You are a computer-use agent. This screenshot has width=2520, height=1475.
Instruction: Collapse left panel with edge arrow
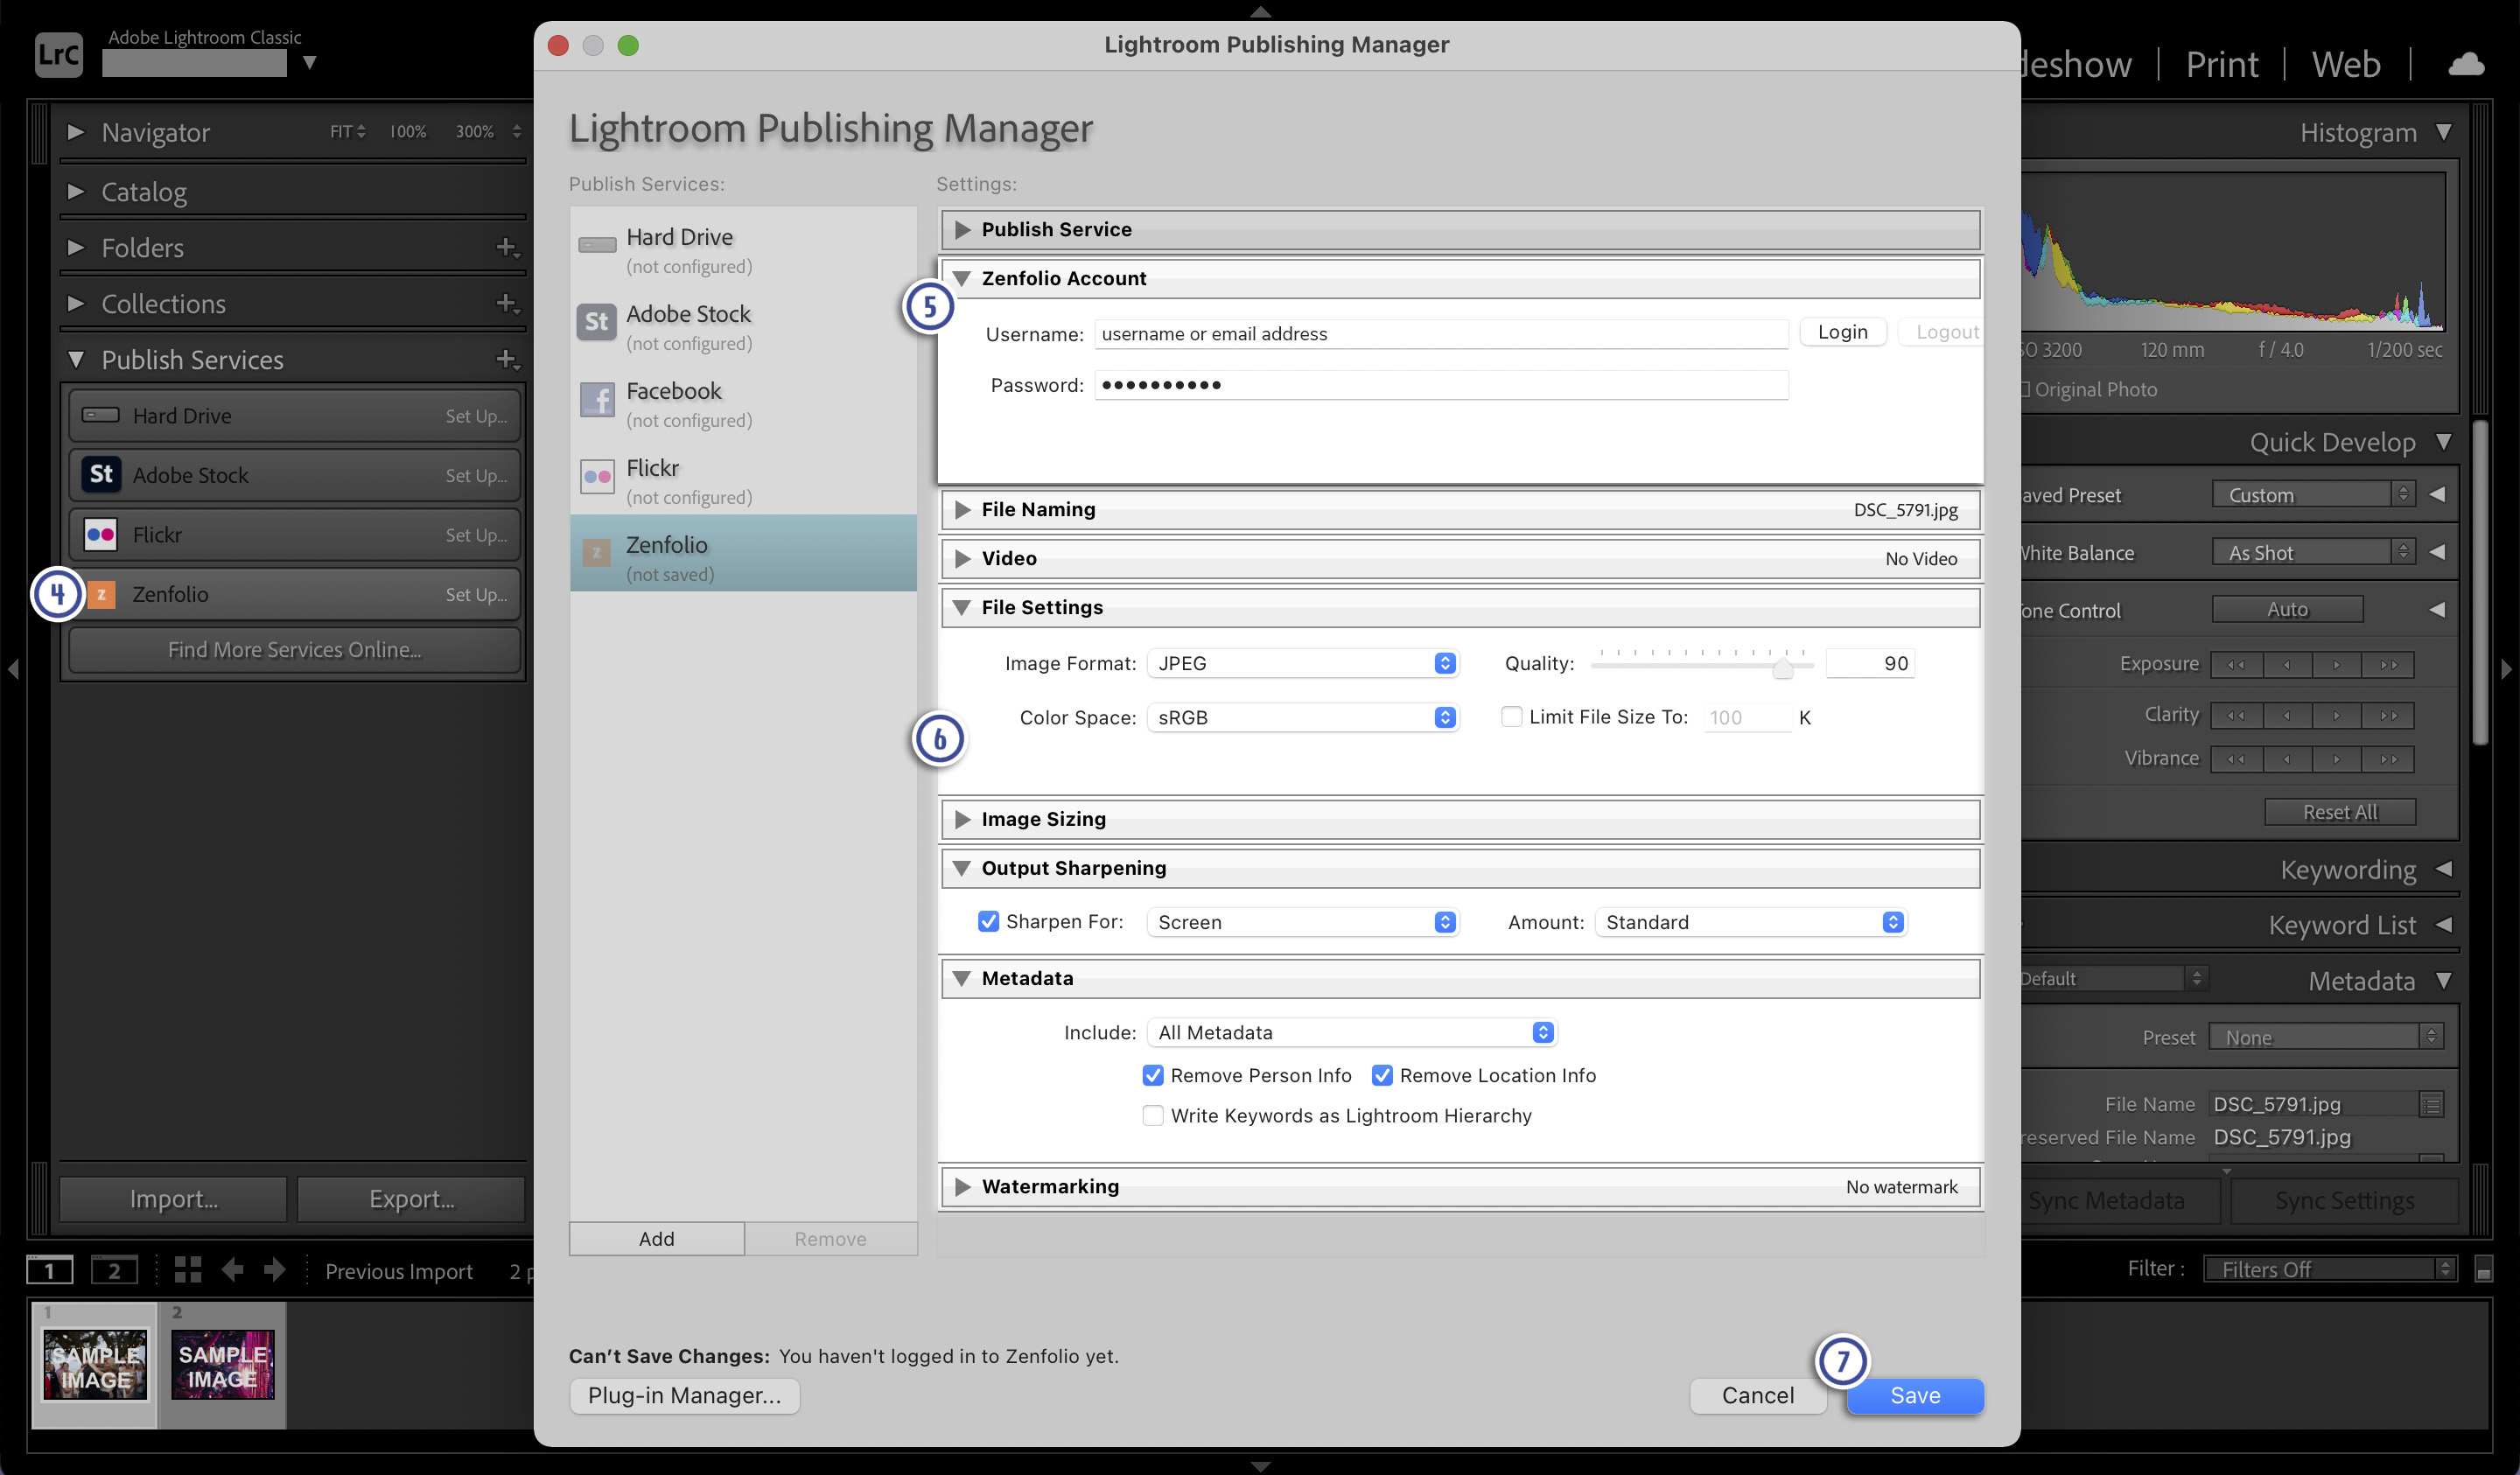[13, 668]
